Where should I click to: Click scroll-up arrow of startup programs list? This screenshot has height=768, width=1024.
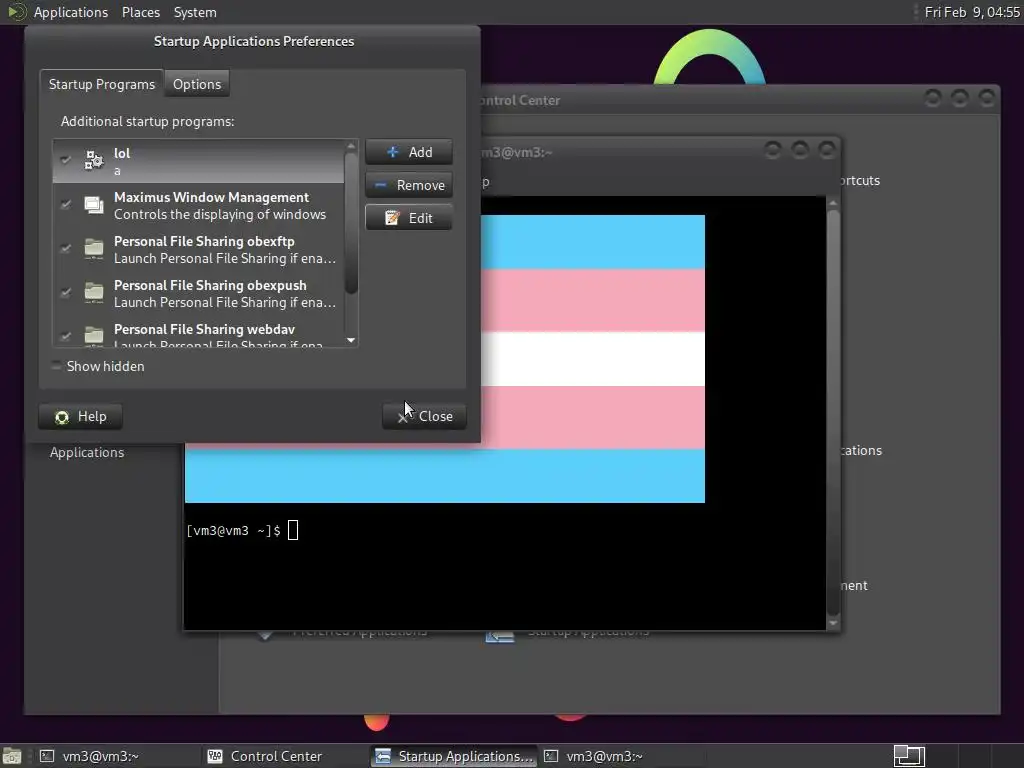tap(351, 145)
